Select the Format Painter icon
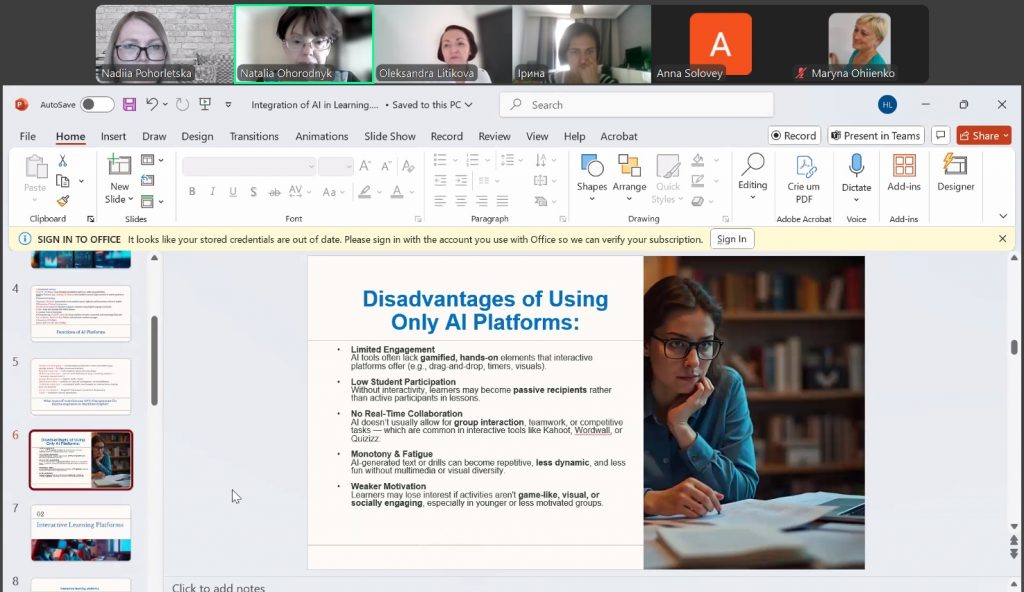 pyautogui.click(x=63, y=201)
